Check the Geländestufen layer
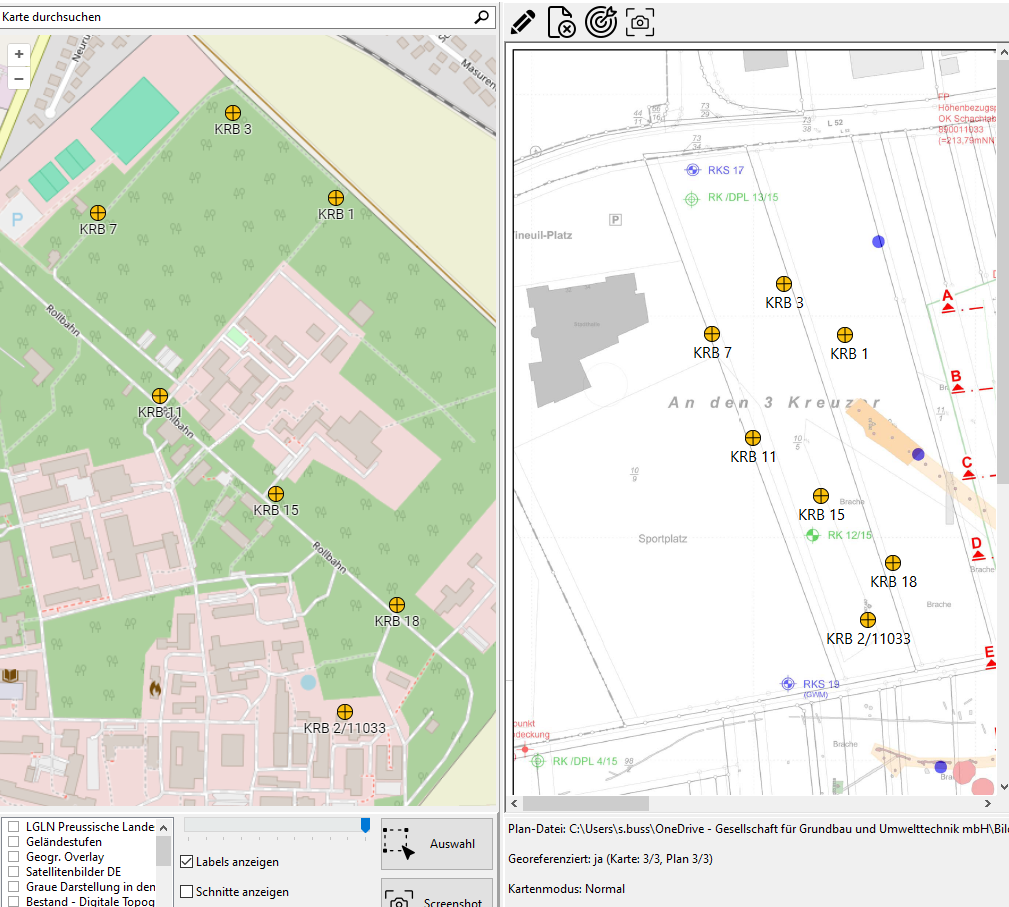This screenshot has height=907, width=1009. (x=14, y=842)
